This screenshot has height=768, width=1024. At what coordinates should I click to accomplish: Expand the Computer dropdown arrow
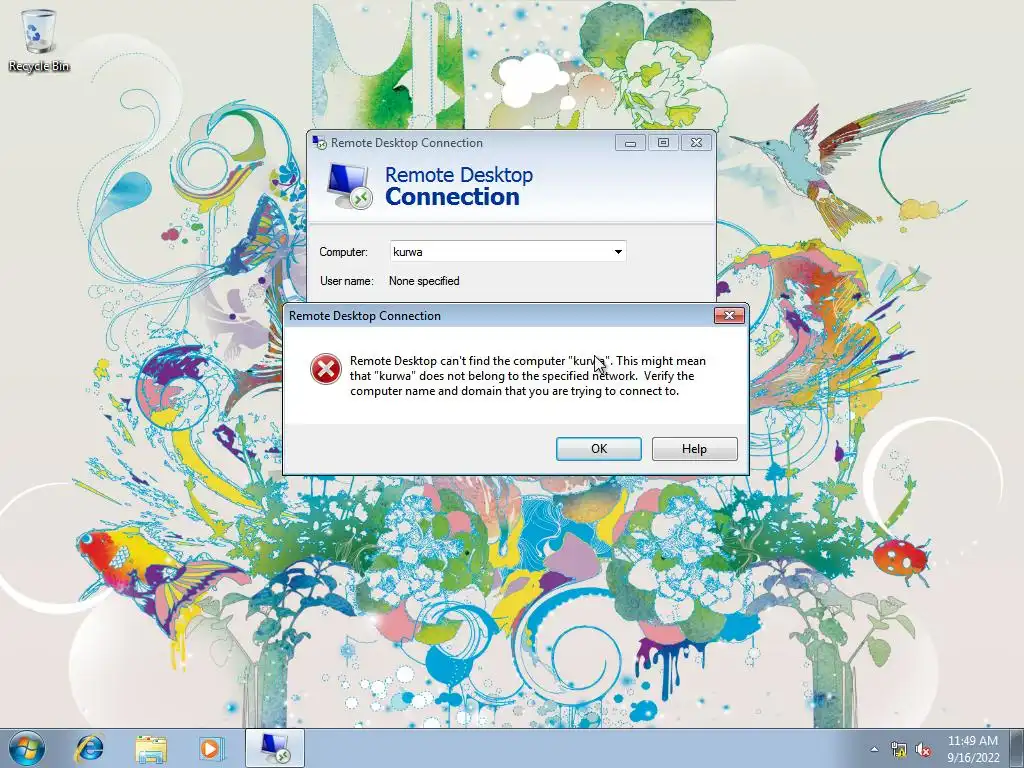click(x=618, y=251)
